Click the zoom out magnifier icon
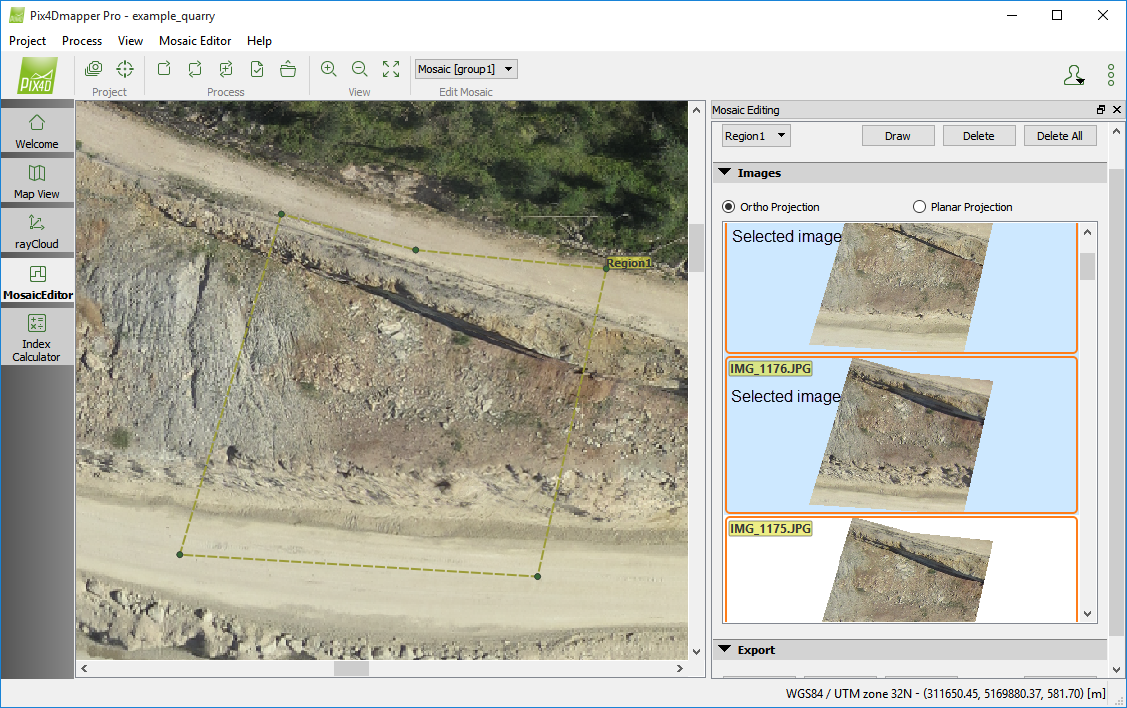1127x708 pixels. tap(360, 69)
